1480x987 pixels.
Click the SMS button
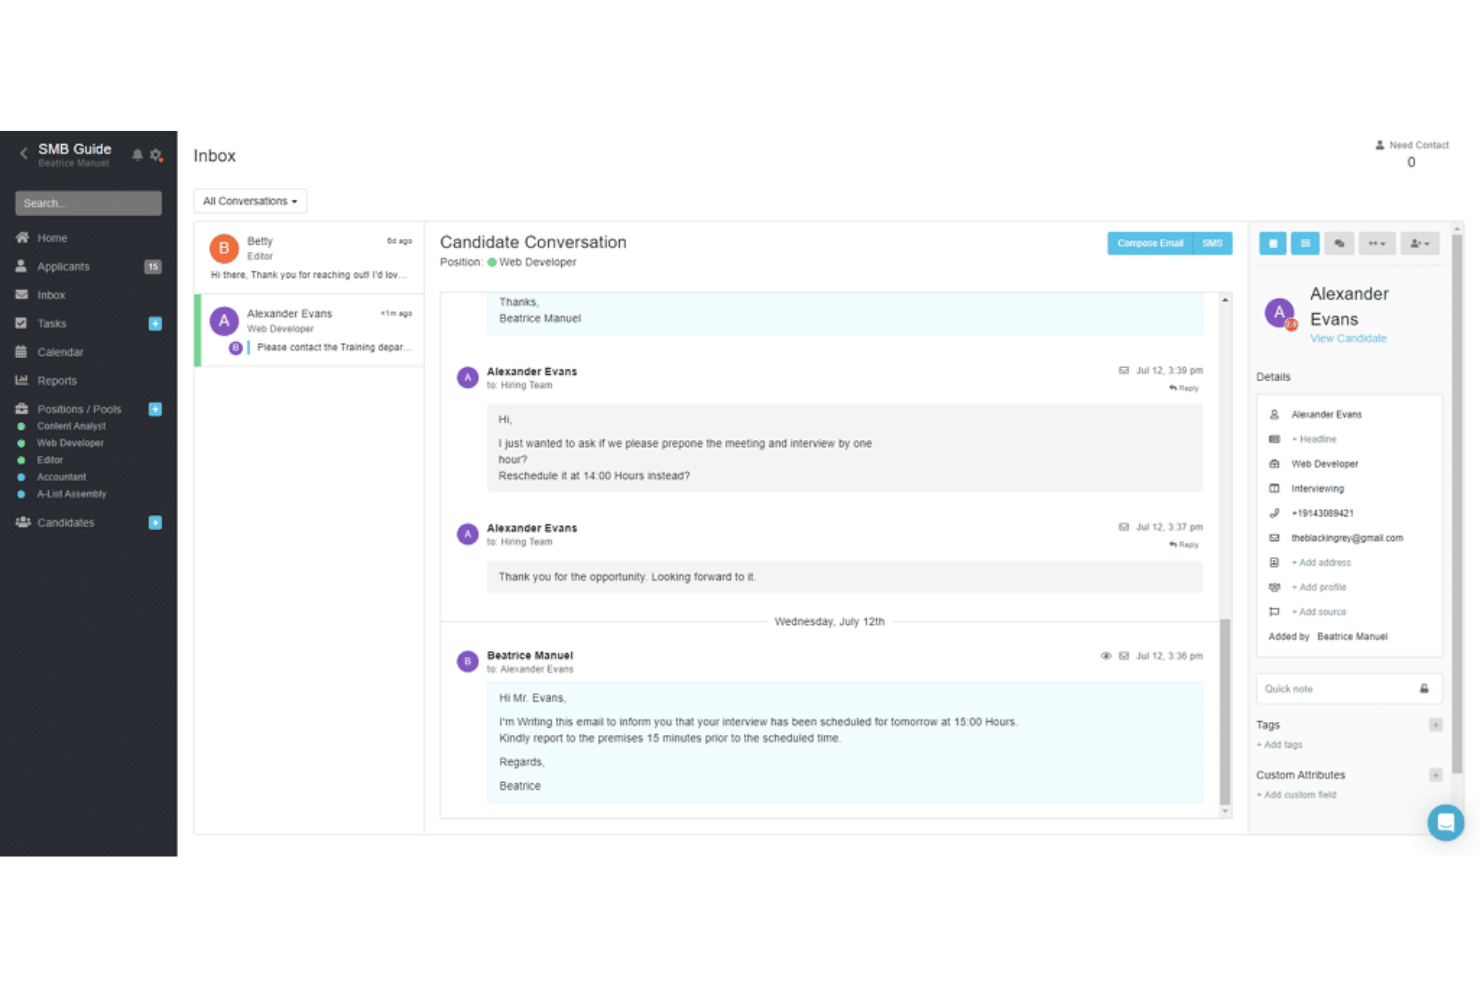tap(1212, 243)
